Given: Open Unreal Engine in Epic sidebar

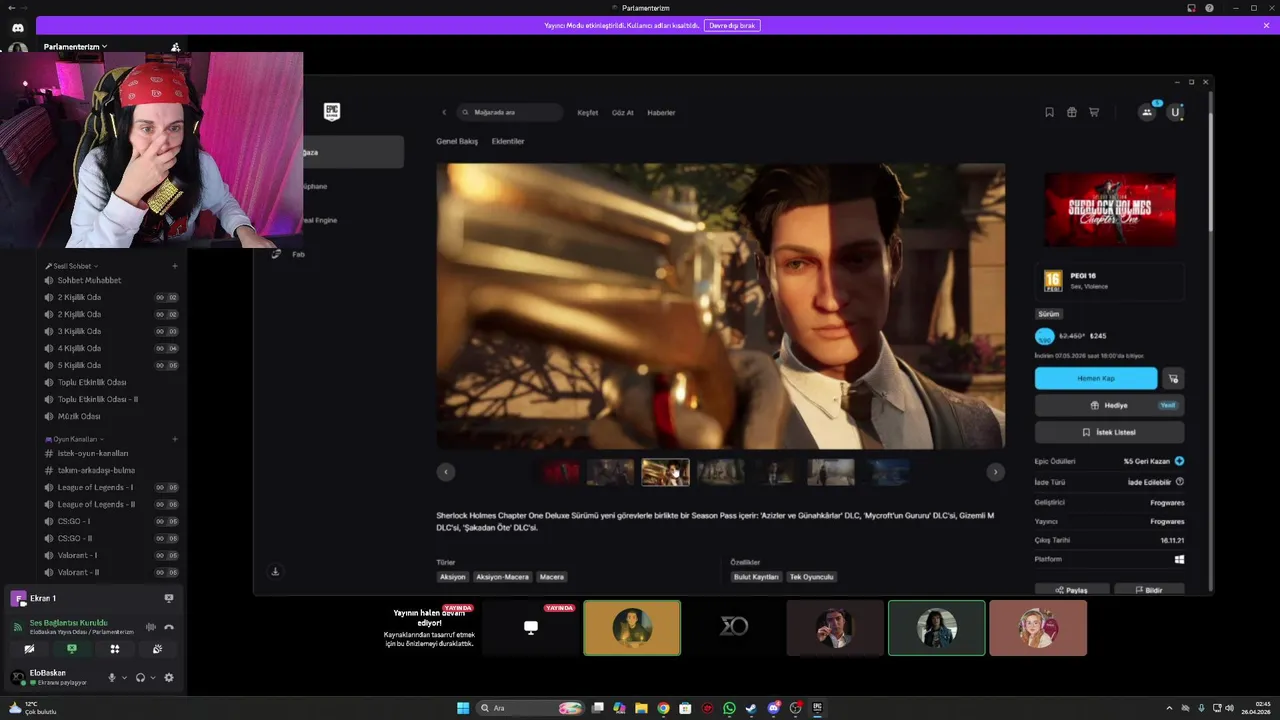Looking at the screenshot, I should (x=320, y=220).
